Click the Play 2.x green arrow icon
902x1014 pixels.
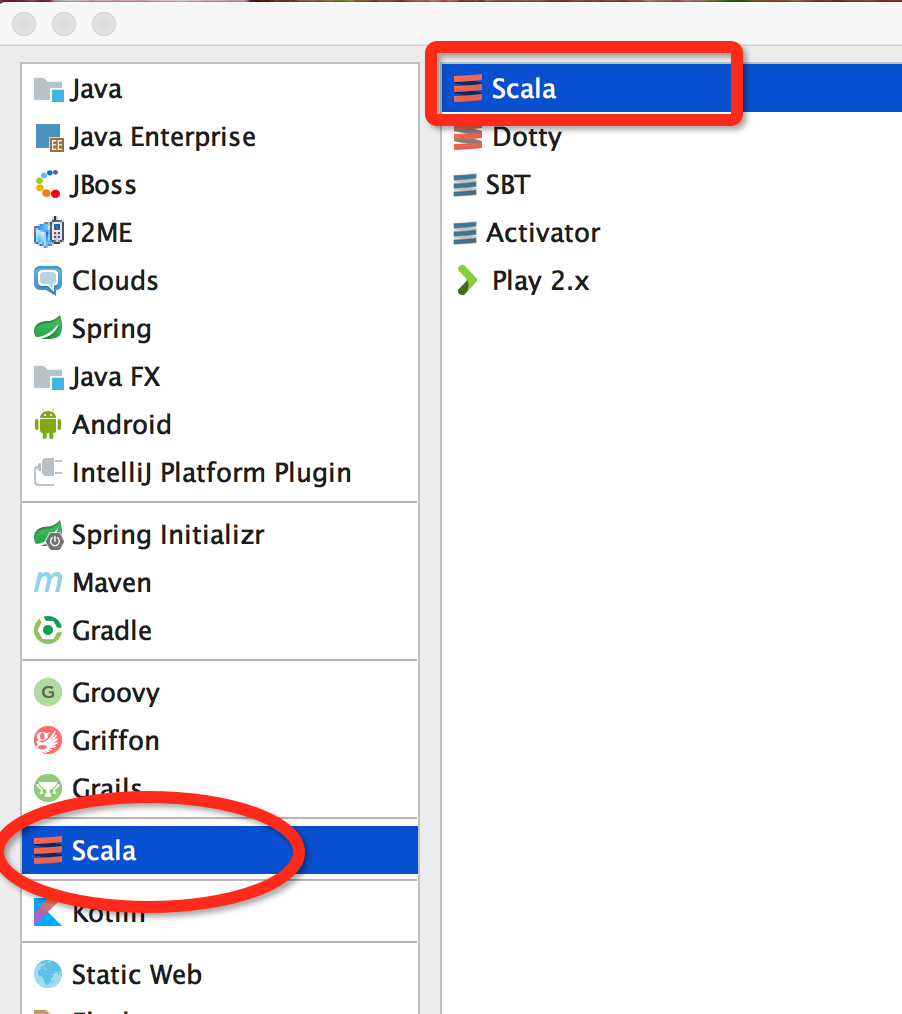click(465, 281)
